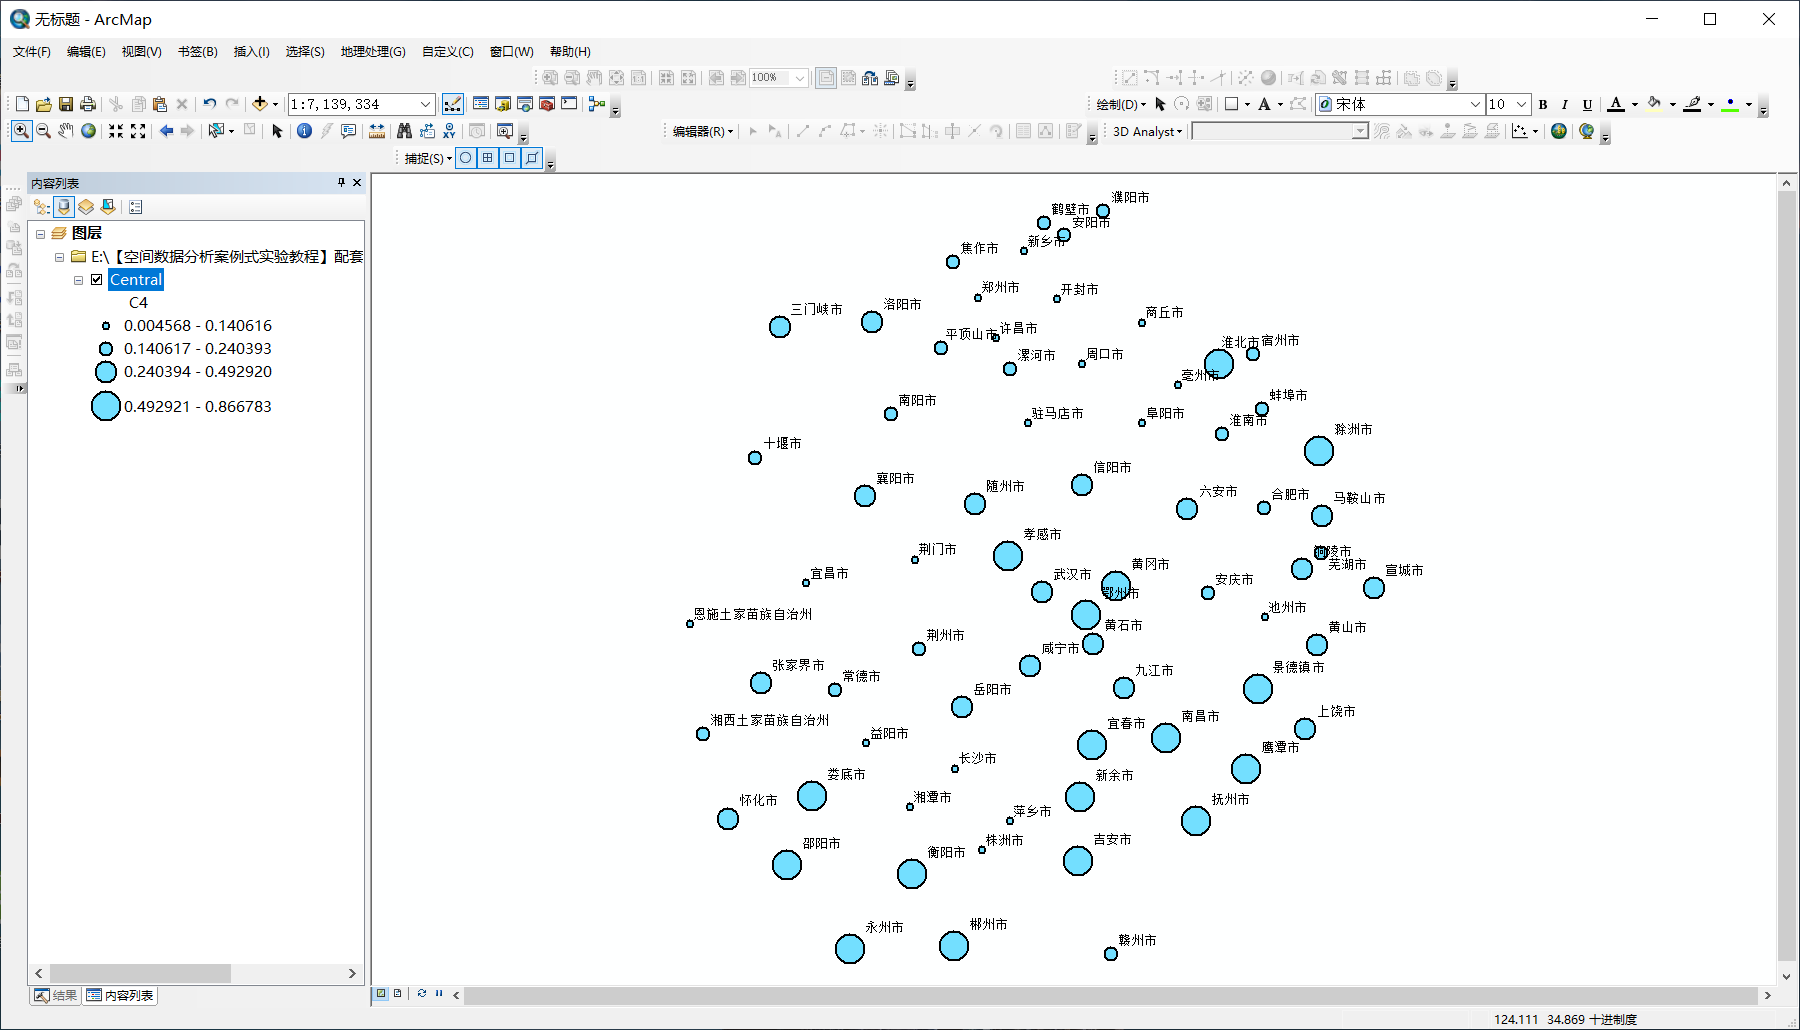
Task: Open the 视图(V) menu
Action: tap(141, 52)
